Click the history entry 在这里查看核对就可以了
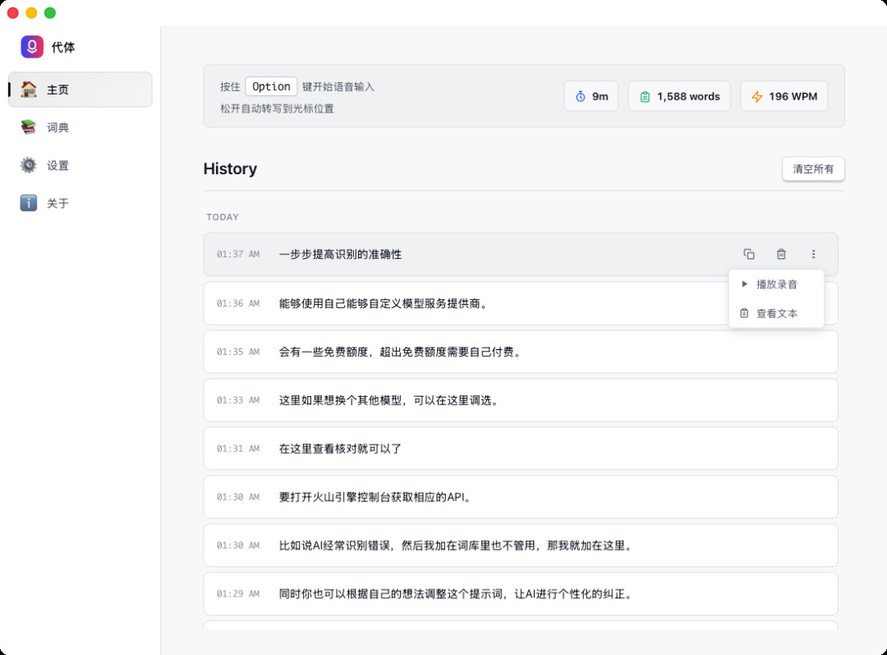Image resolution: width=887 pixels, height=655 pixels. tap(520, 449)
